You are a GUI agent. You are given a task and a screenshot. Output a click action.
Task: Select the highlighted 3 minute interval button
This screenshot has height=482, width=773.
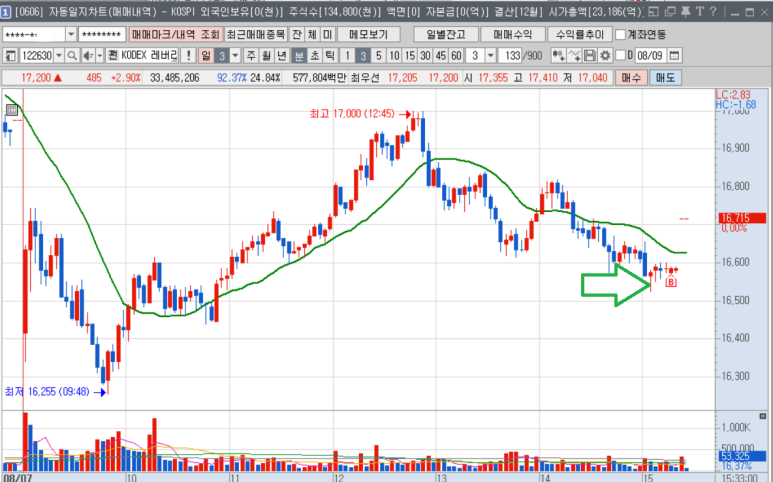363,56
